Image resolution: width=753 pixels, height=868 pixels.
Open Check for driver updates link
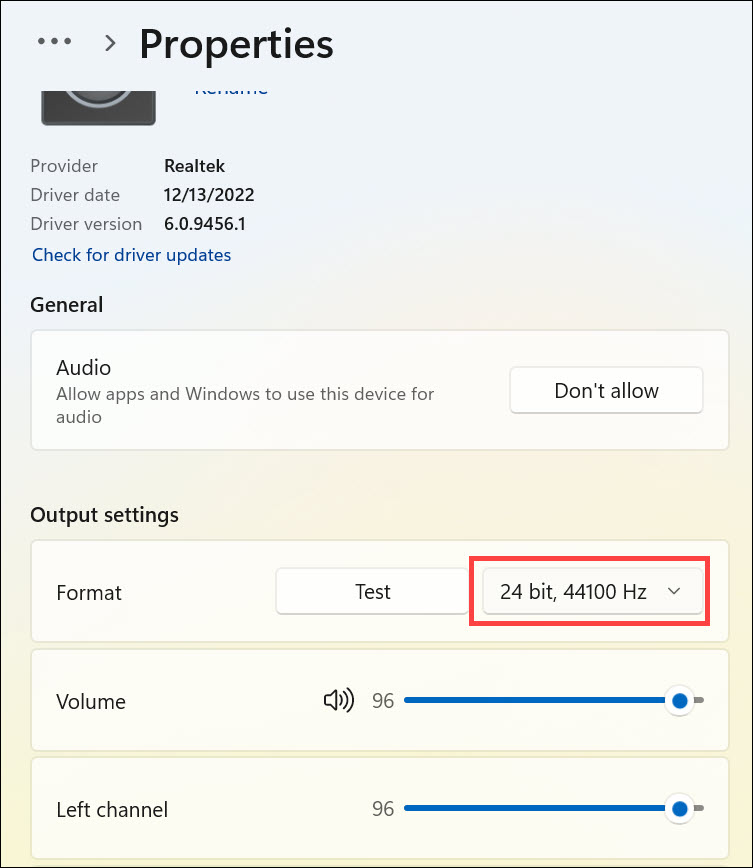pos(131,255)
